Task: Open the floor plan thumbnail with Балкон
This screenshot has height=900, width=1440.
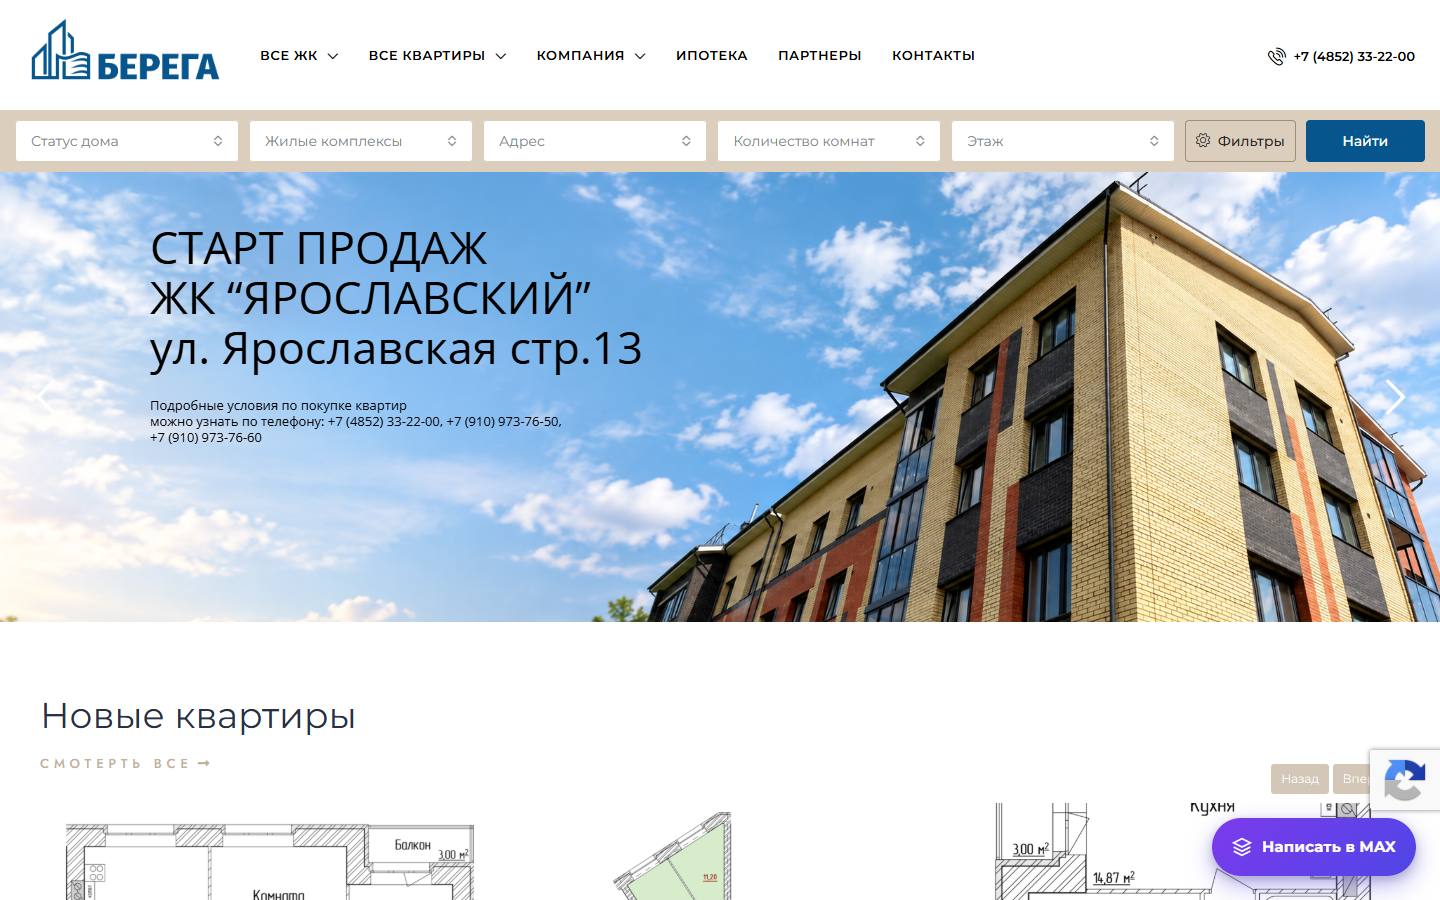Action: coord(270,861)
